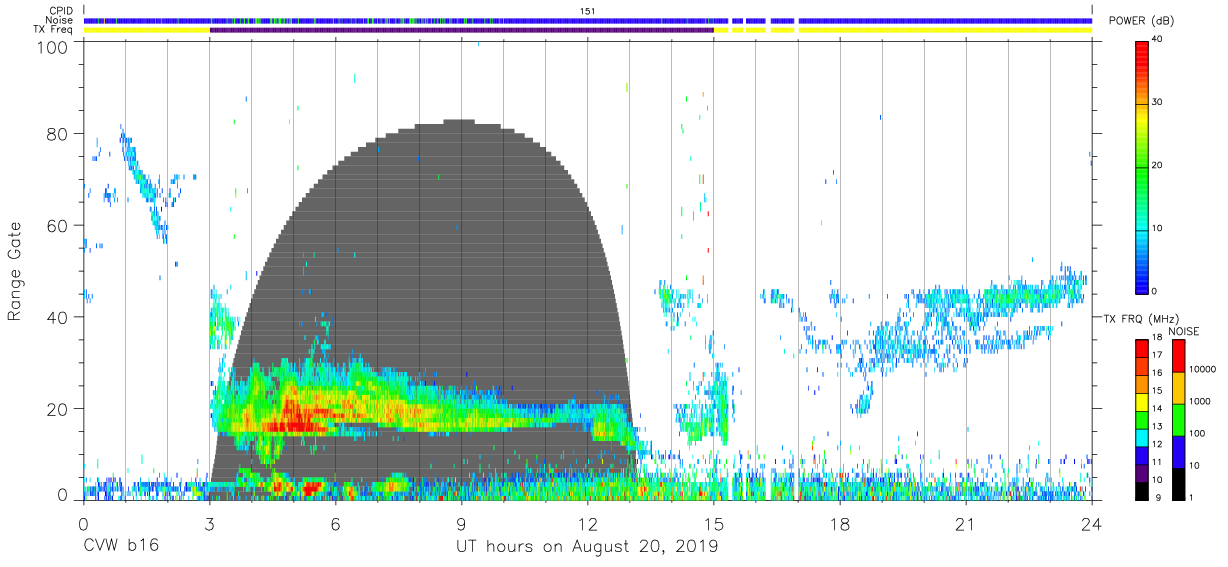Click the Range Gate axis tick '80'
This screenshot has width=1228, height=567.
point(57,134)
